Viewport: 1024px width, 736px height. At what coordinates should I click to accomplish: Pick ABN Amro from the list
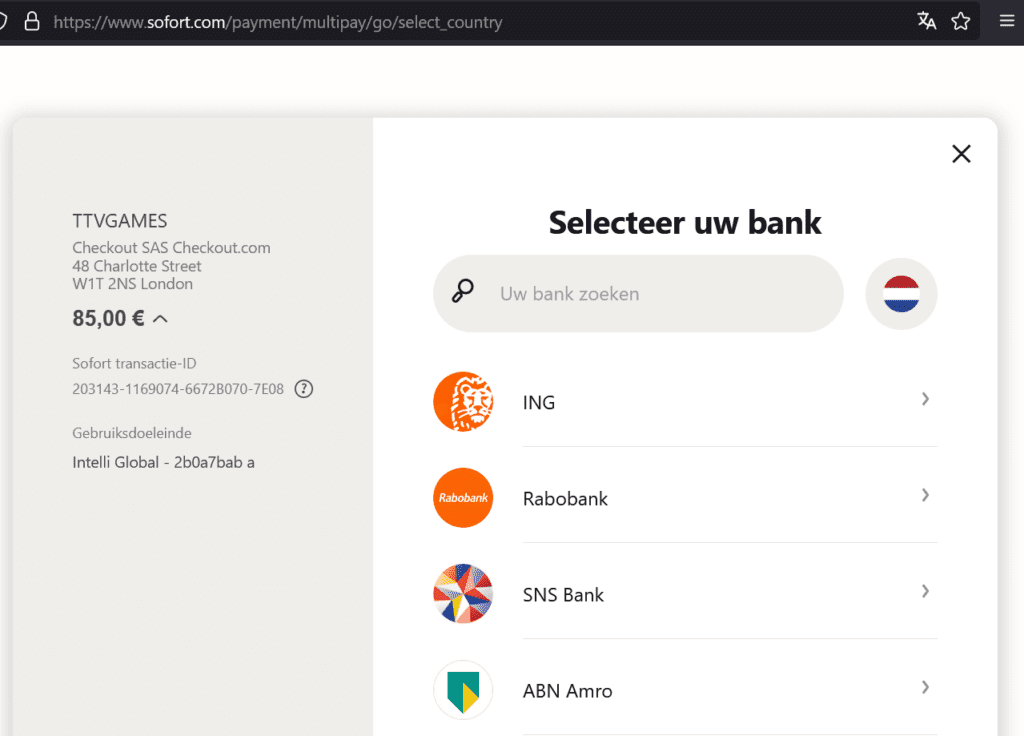point(685,690)
